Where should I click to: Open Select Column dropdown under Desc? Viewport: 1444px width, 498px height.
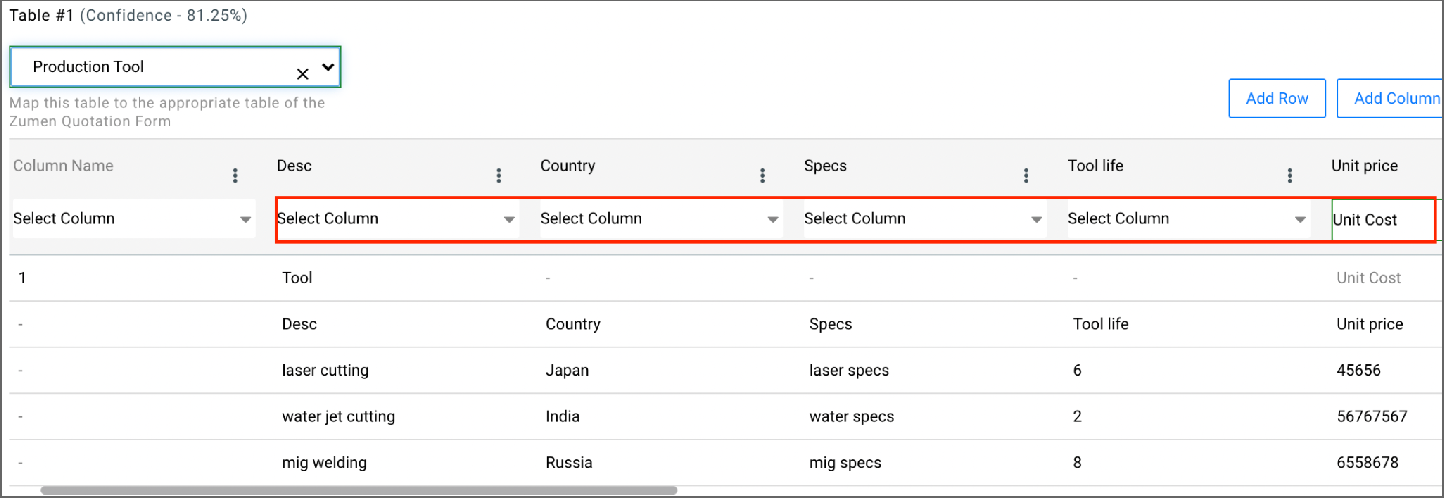396,219
